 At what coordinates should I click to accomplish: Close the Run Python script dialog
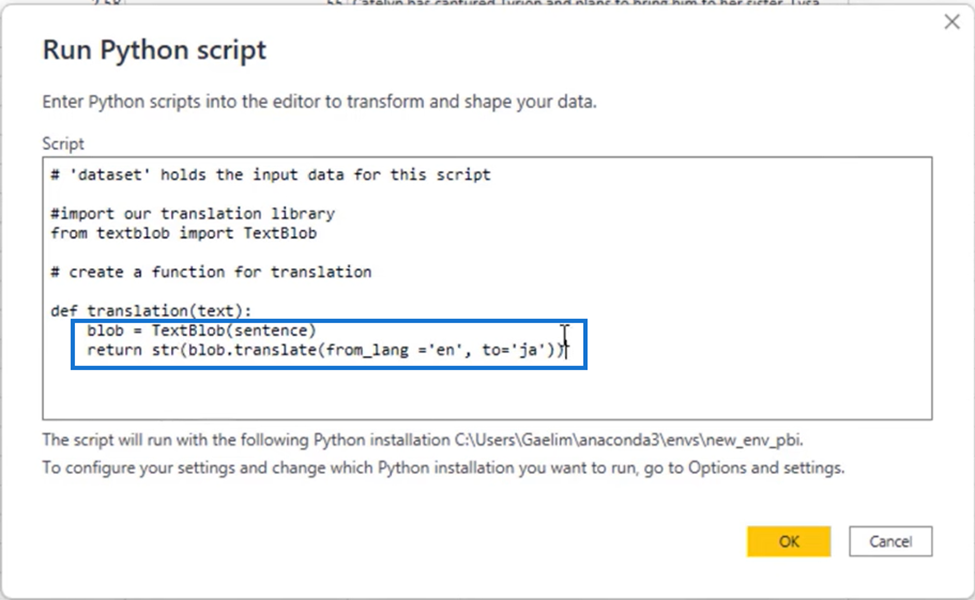pos(951,22)
